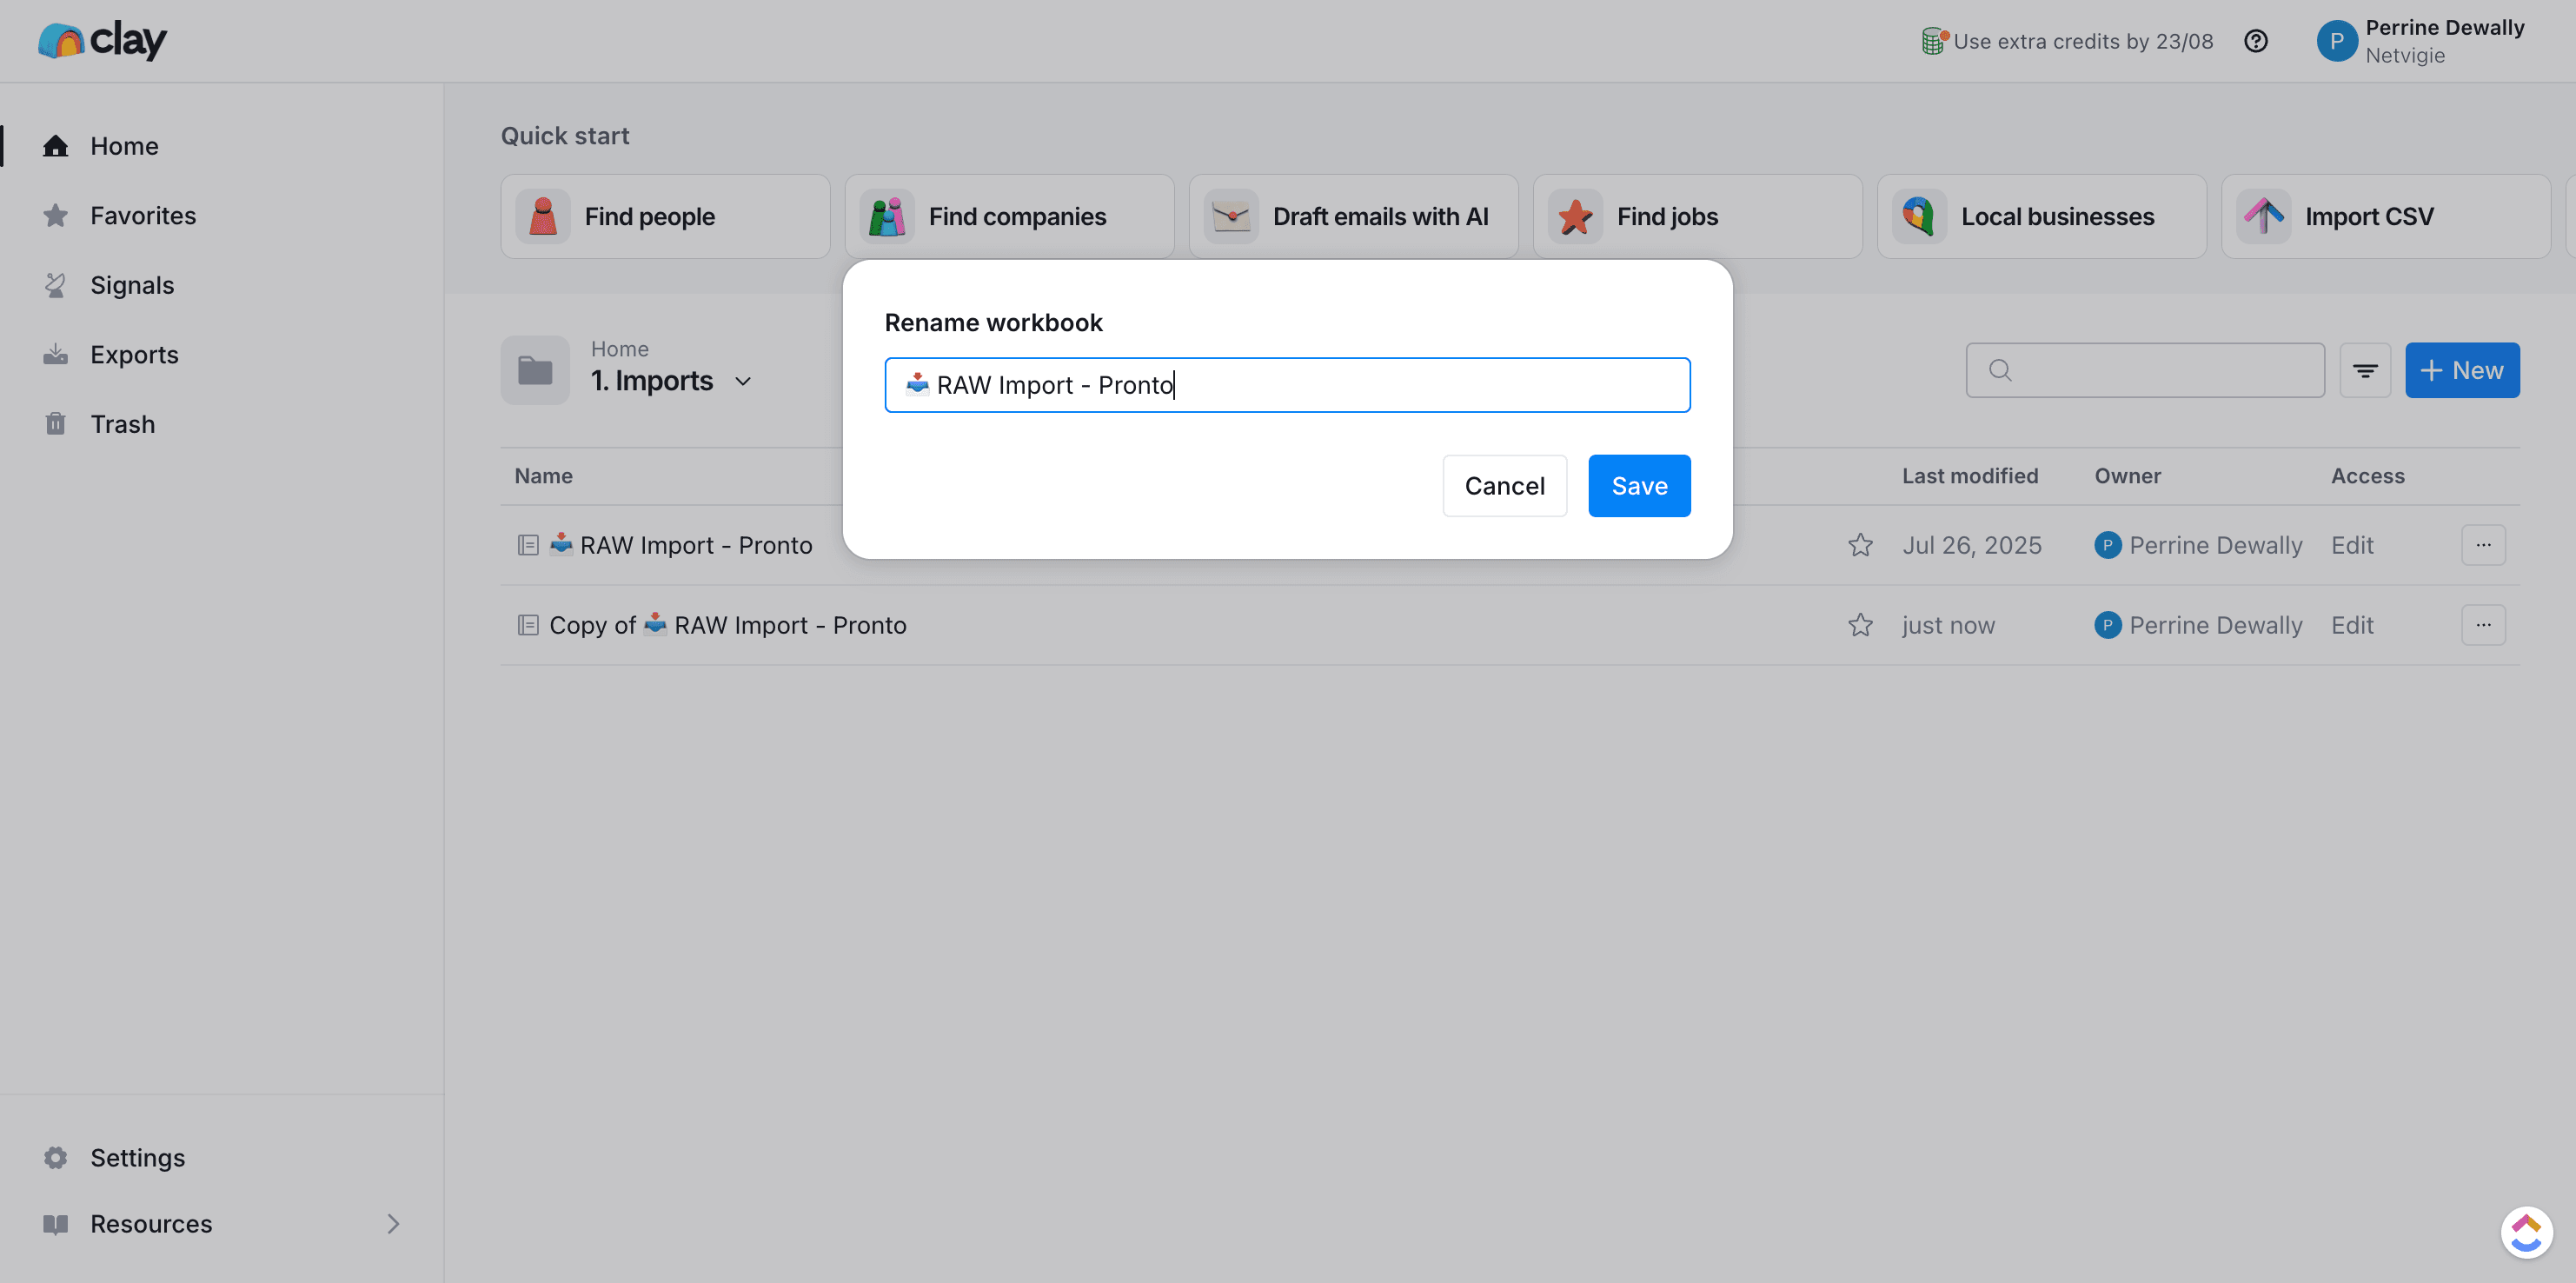
Task: Open Exports in the sidebar
Action: click(x=134, y=354)
